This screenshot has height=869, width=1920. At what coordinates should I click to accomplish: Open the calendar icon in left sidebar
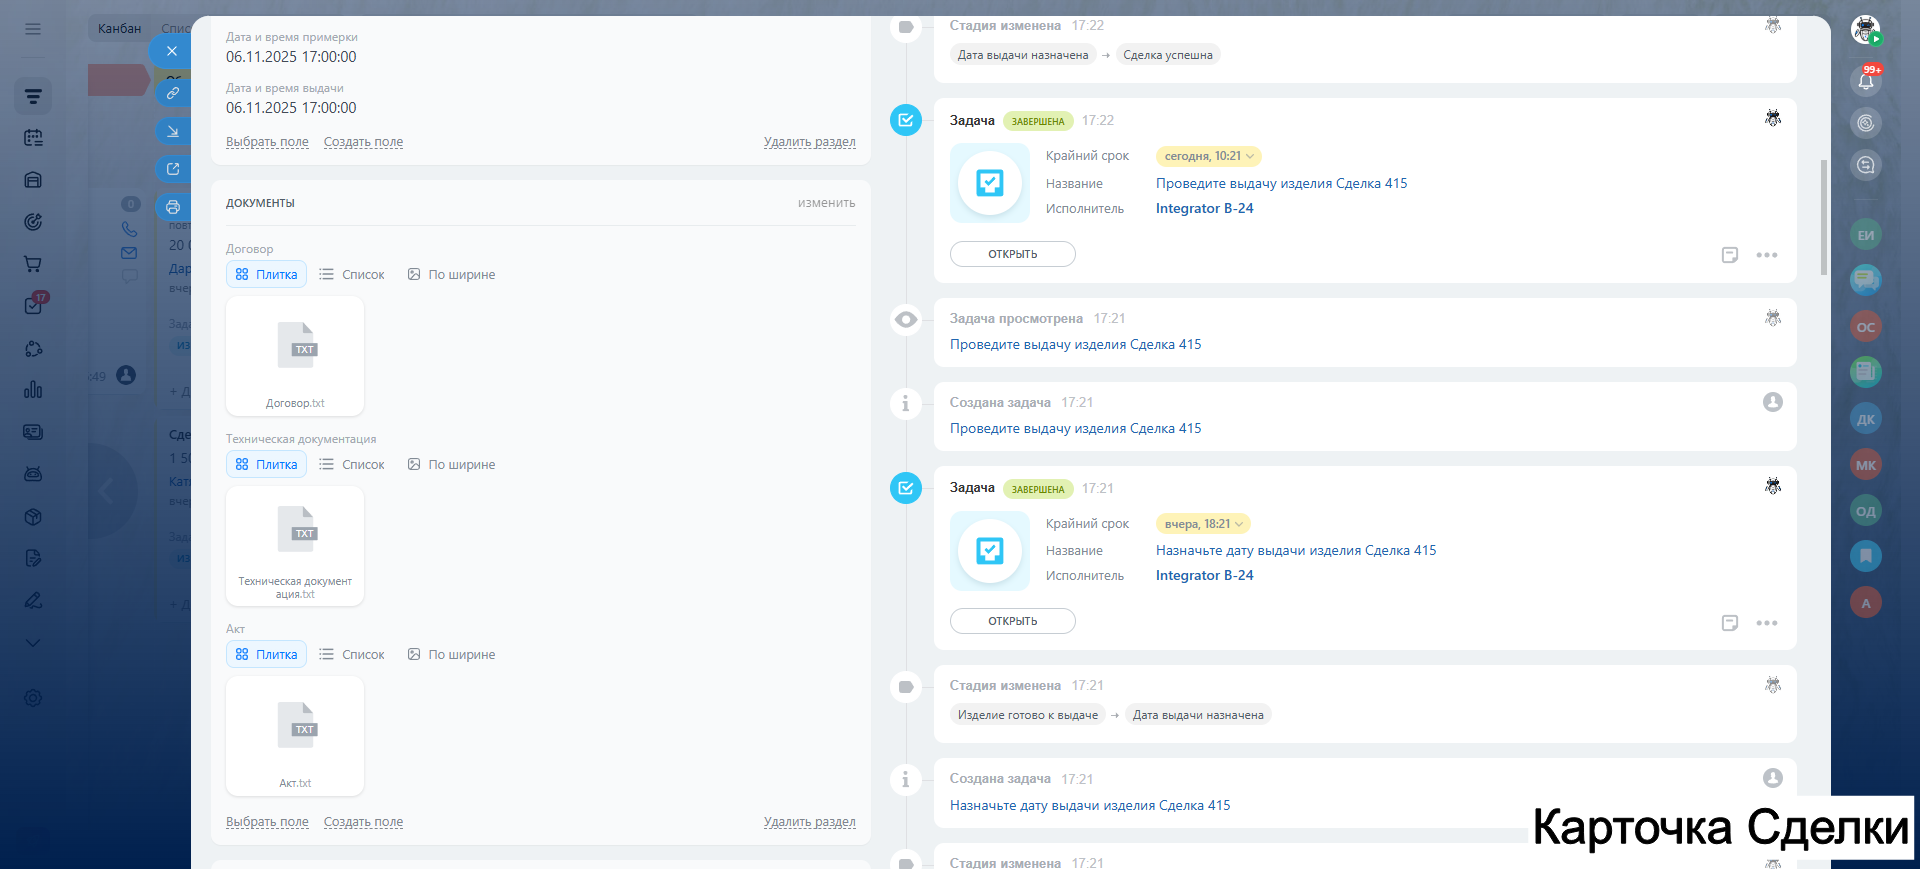(33, 138)
